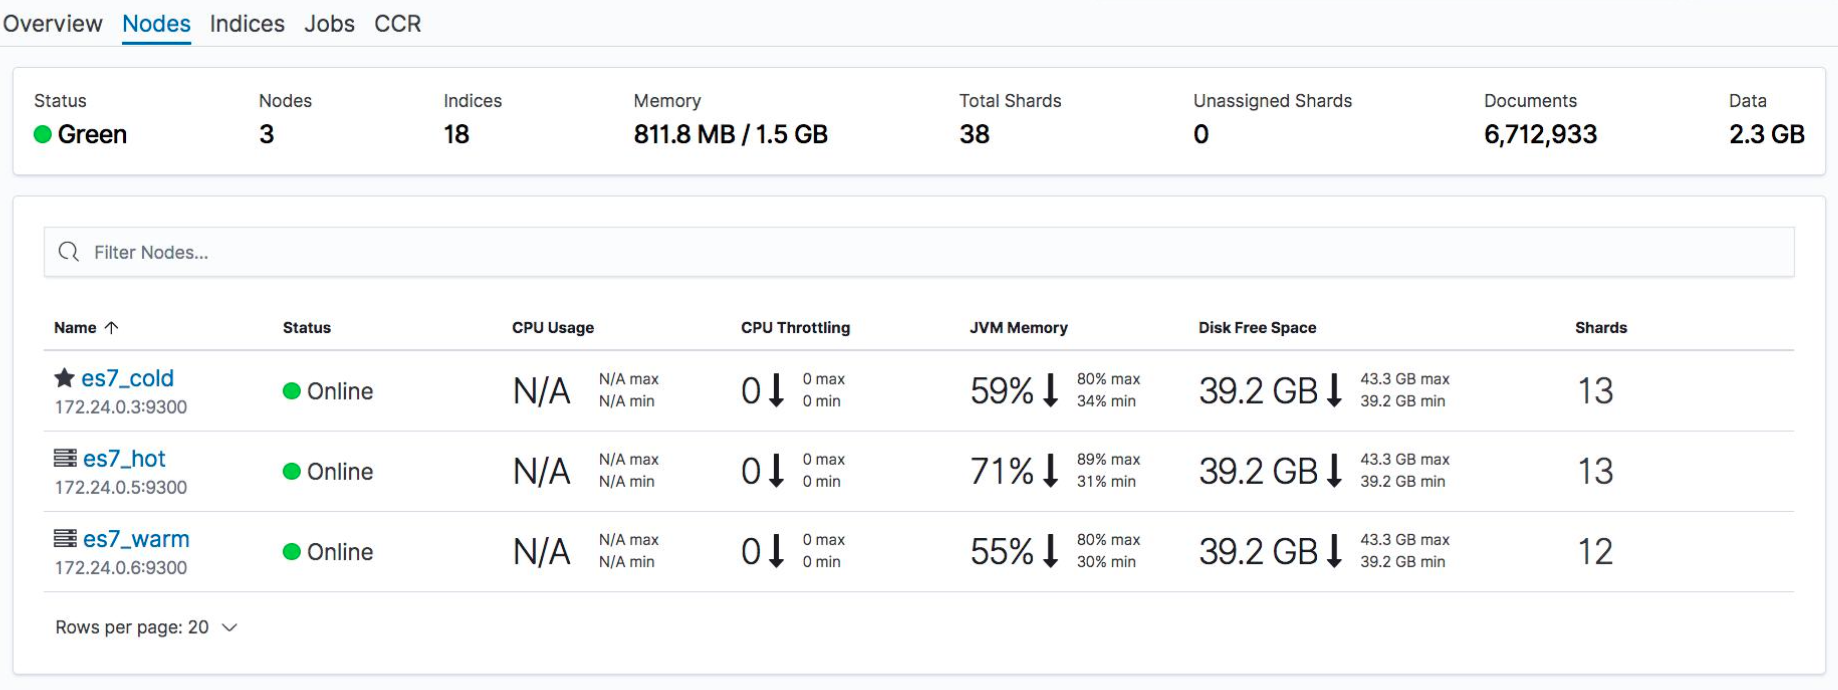Click the server icon next to es7_warm
The height and width of the screenshot is (690, 1838).
pyautogui.click(x=65, y=538)
